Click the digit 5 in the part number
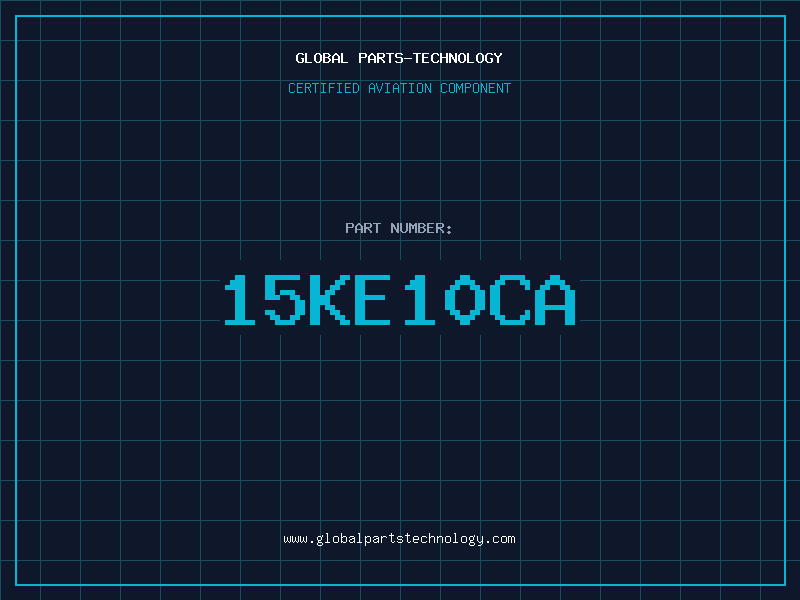 tap(285, 300)
